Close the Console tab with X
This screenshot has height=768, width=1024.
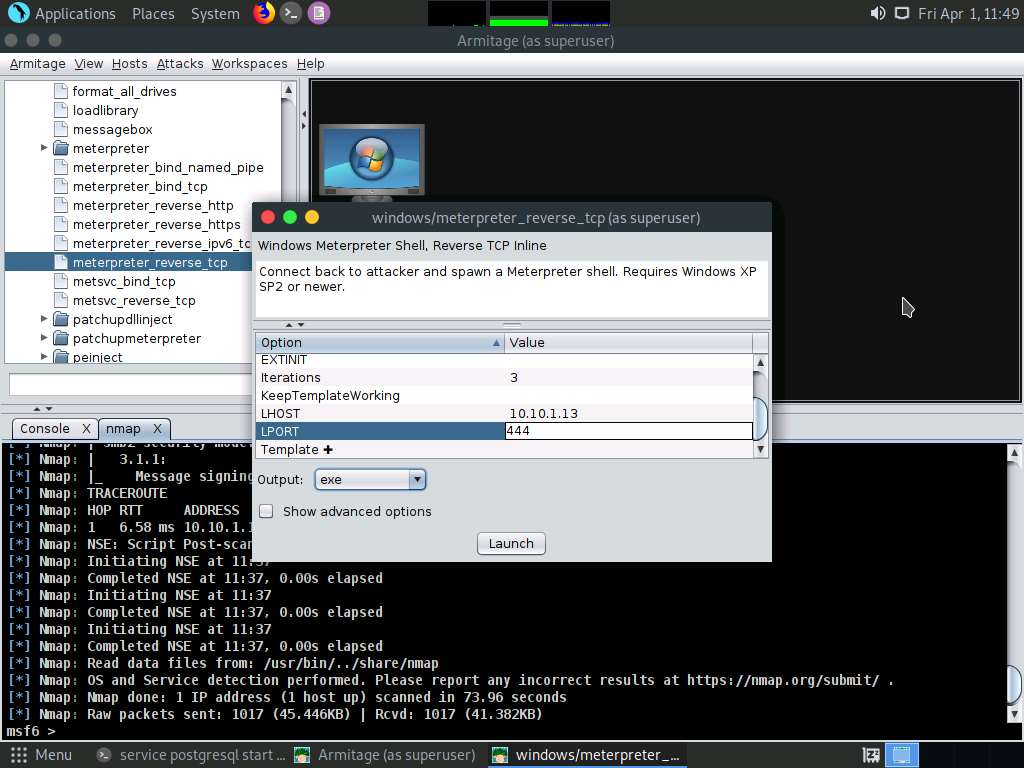(x=86, y=428)
